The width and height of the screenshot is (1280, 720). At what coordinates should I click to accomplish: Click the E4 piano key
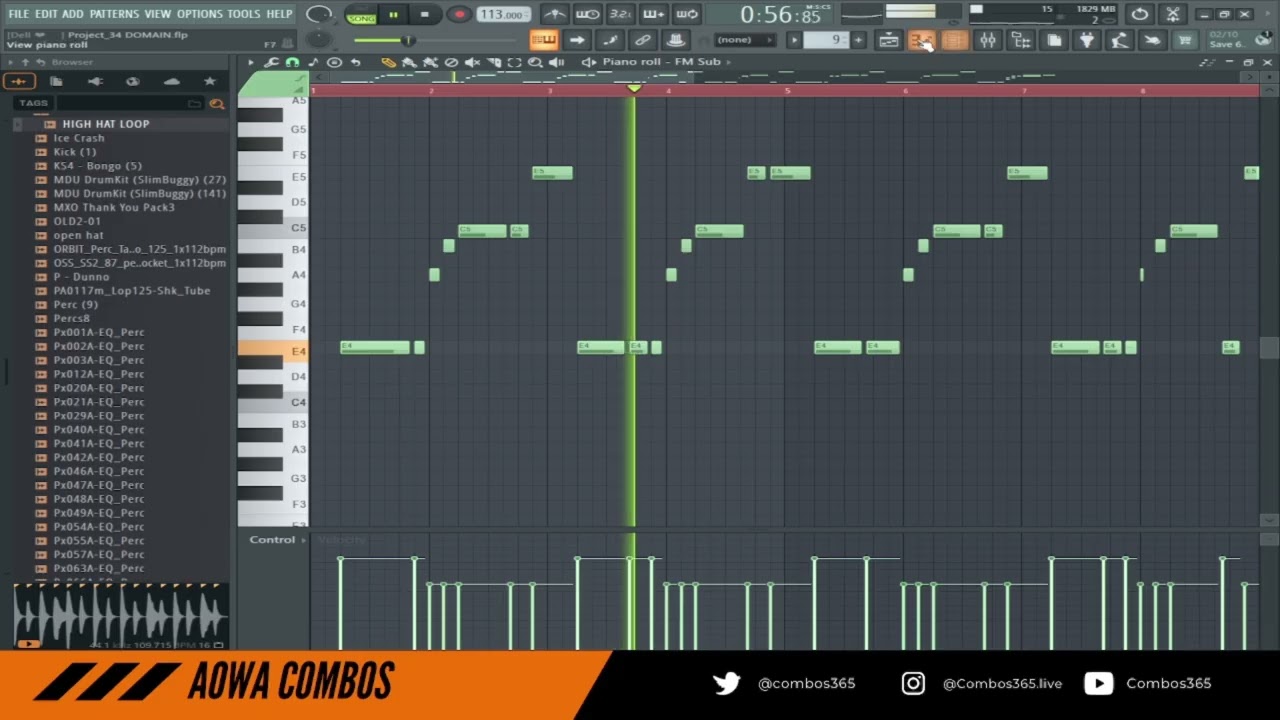(x=273, y=351)
